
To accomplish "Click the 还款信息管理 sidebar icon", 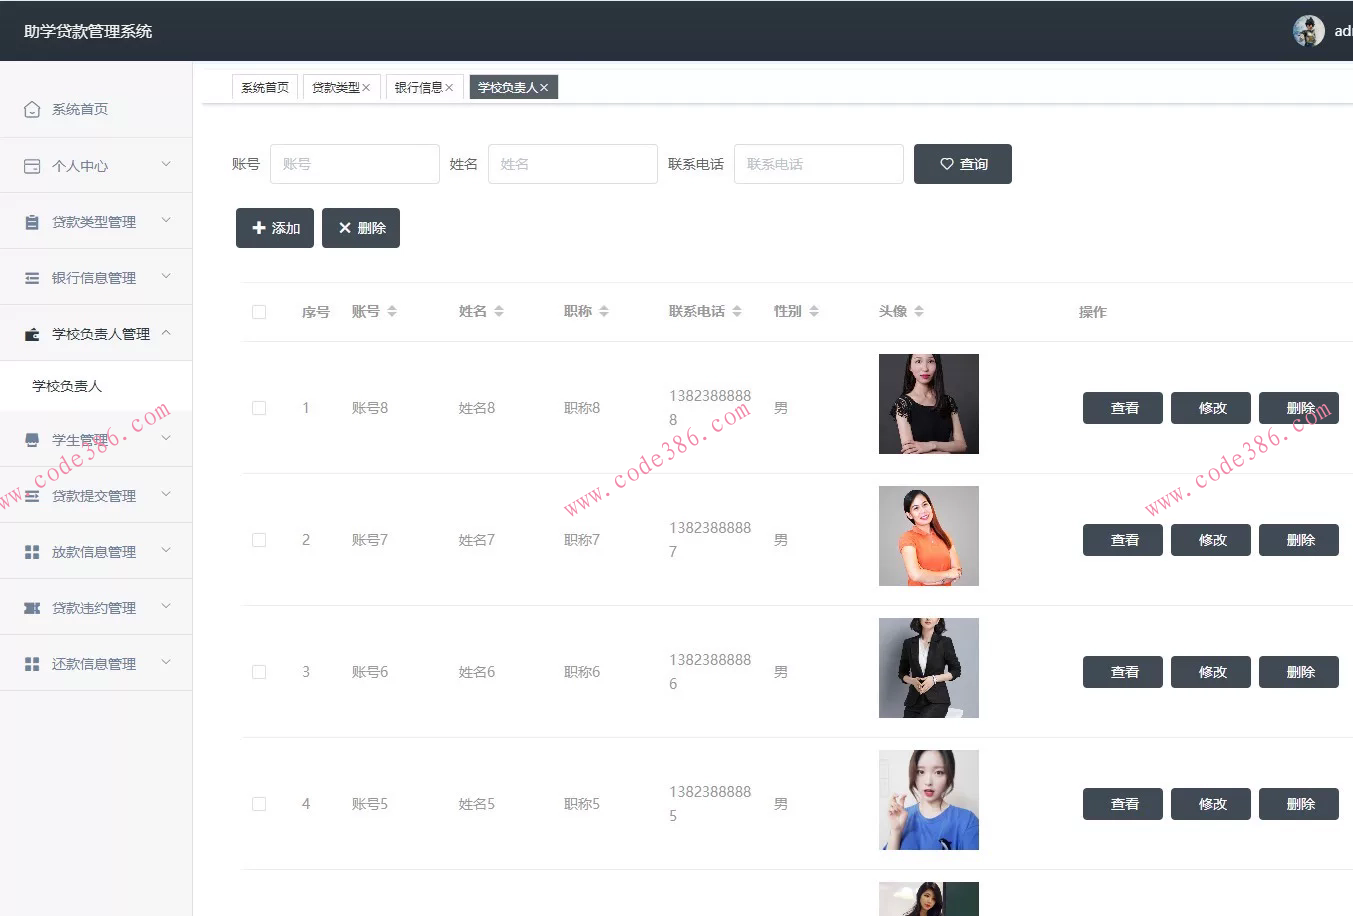I will [30, 662].
